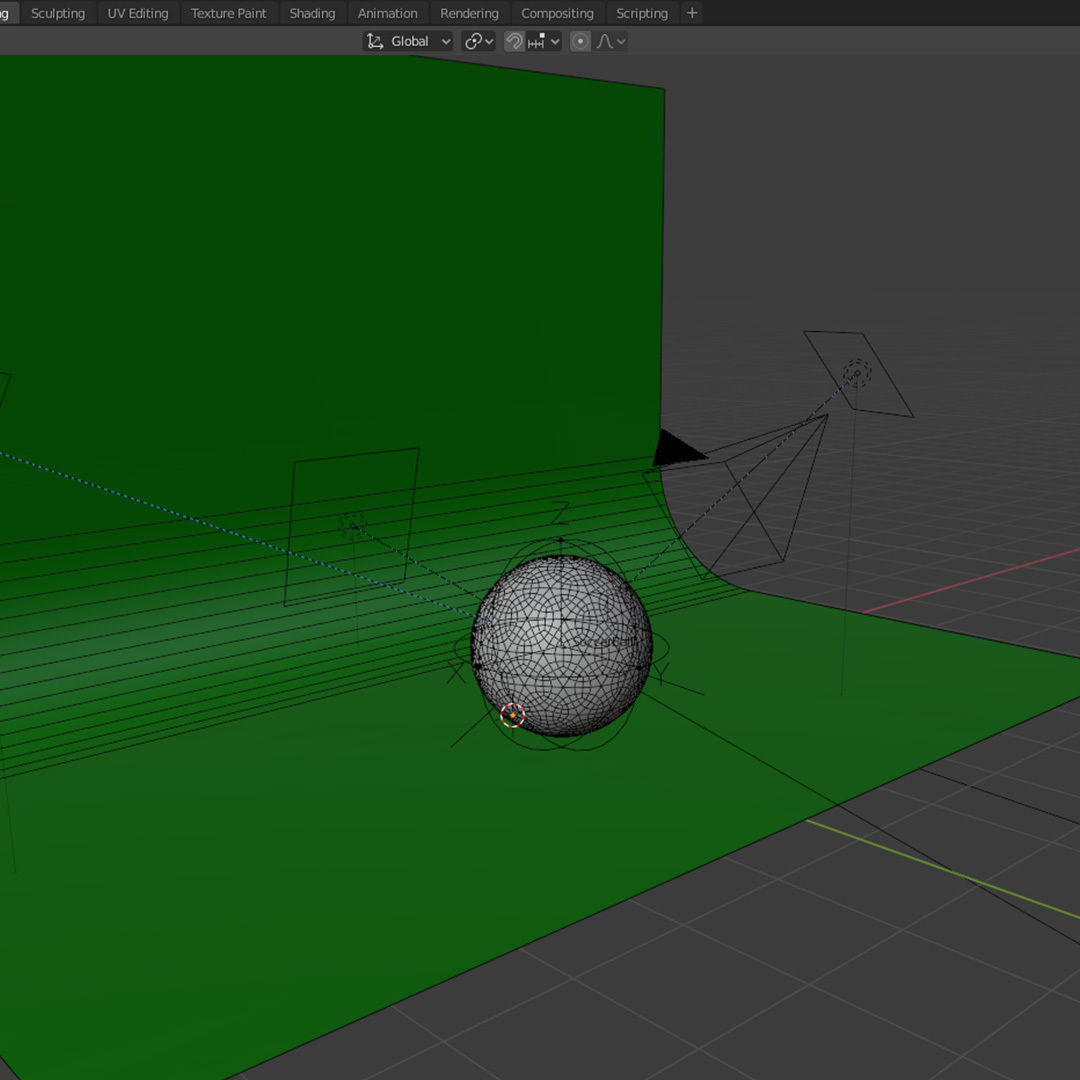Add a new workspace with plus icon
This screenshot has width=1080, height=1080.
click(x=692, y=13)
